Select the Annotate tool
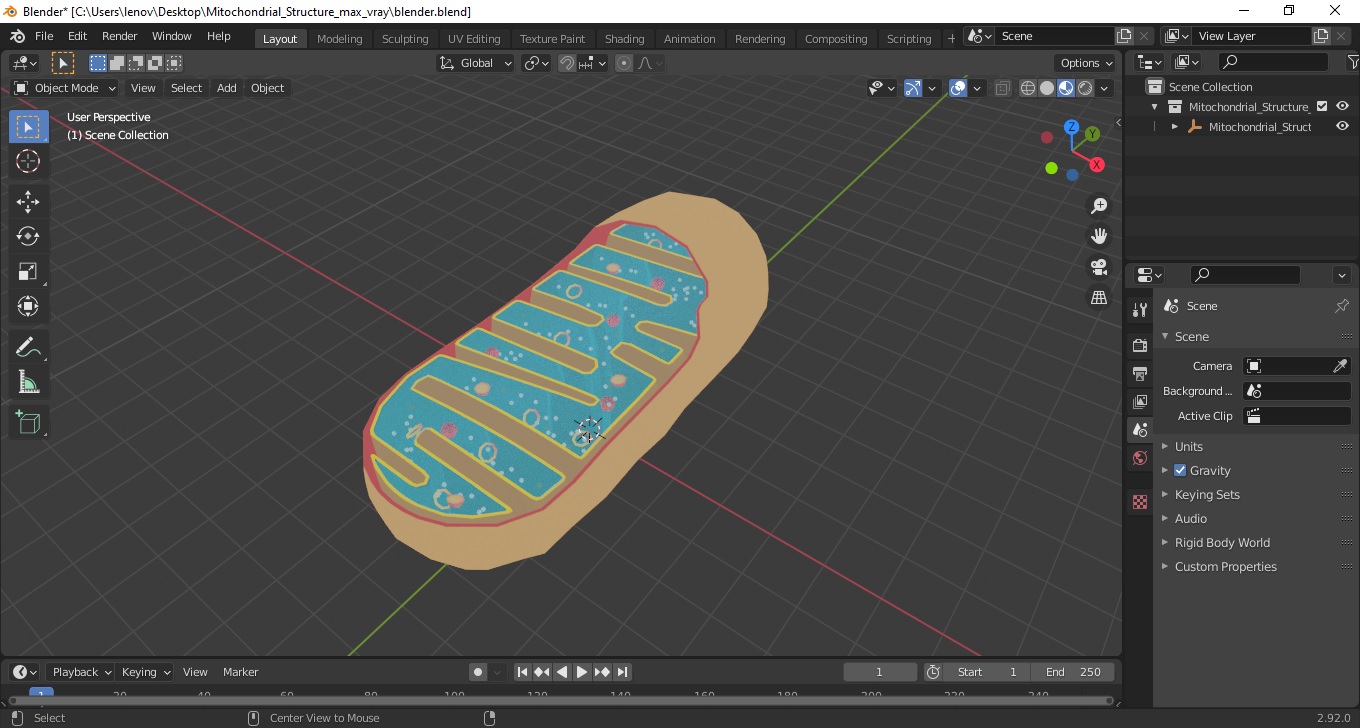The image size is (1360, 728). tap(28, 347)
